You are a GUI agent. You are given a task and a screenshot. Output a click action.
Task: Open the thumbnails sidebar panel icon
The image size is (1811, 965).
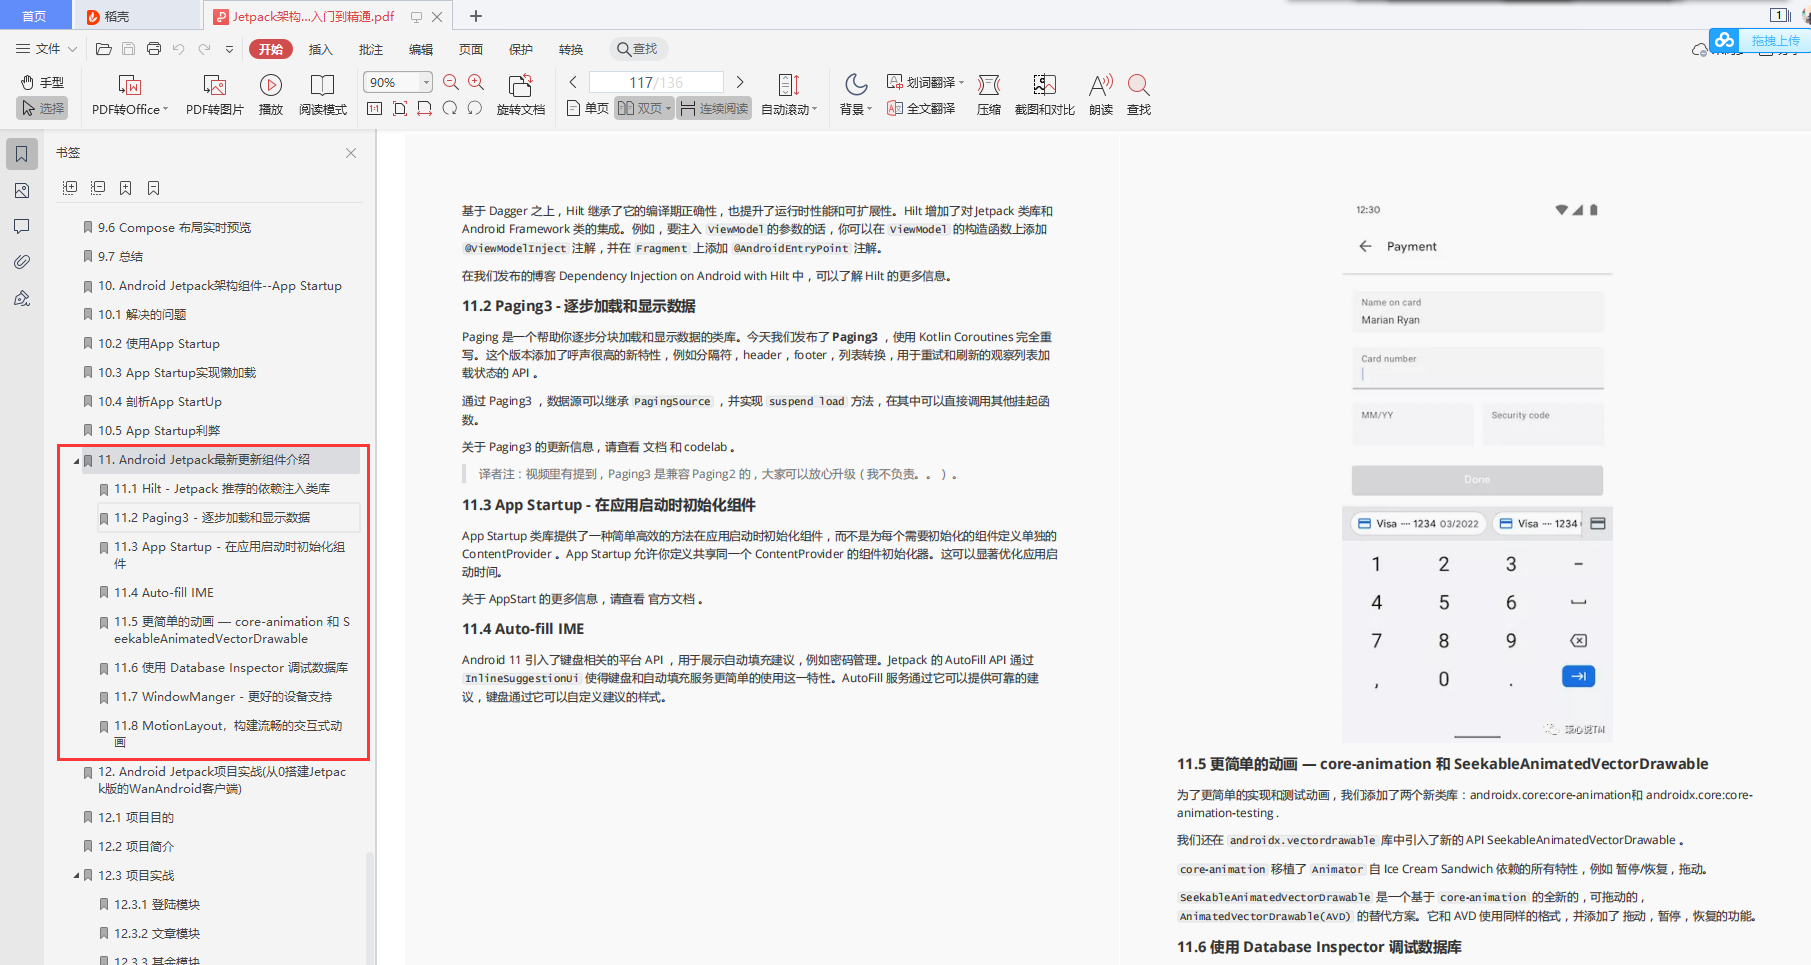22,190
